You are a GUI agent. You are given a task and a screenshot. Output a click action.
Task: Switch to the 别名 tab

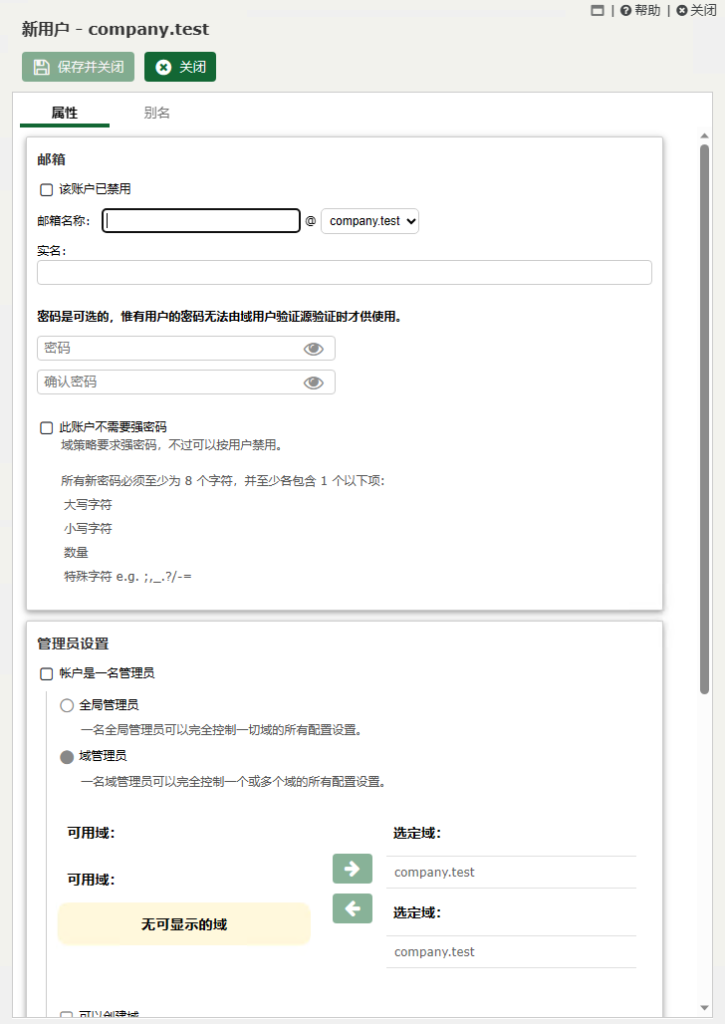157,113
